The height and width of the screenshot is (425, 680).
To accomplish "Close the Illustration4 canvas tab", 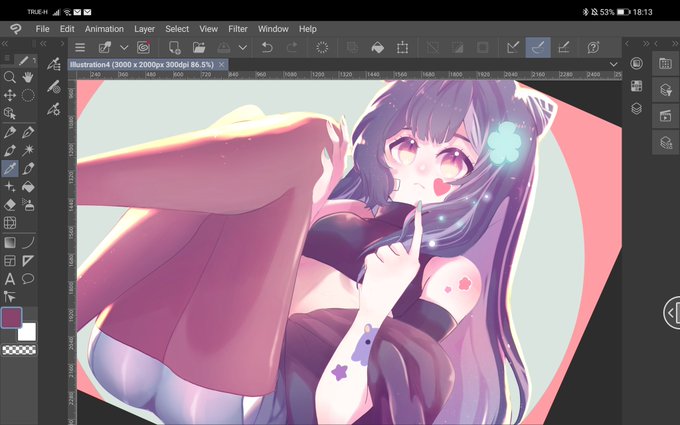I will click(221, 65).
